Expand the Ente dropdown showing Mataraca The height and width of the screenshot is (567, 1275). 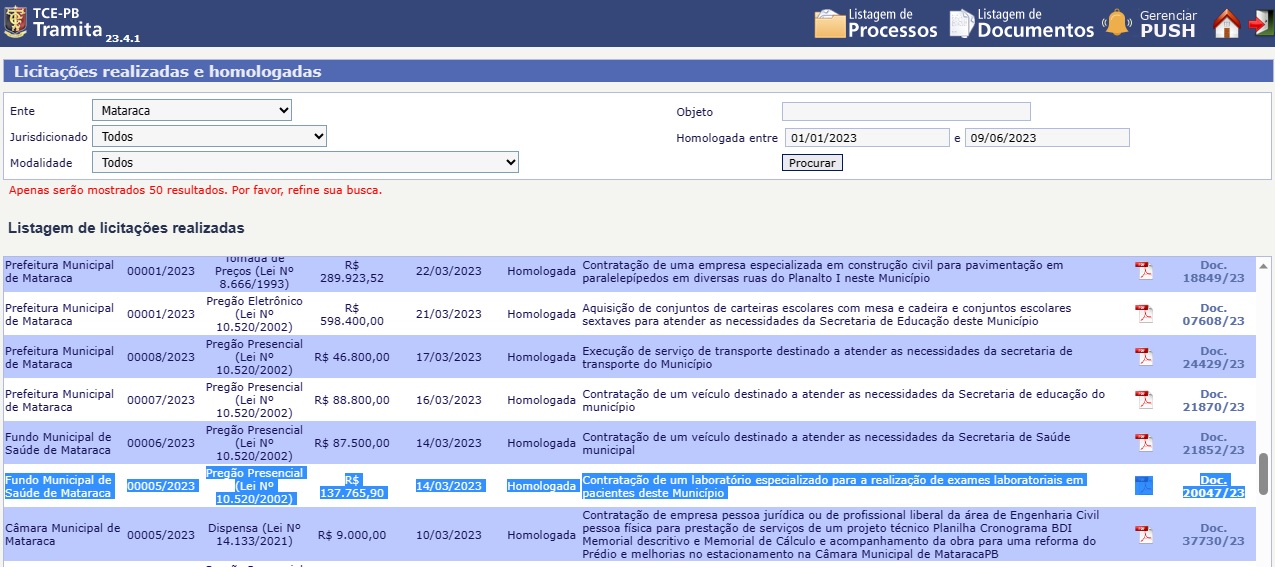[x=192, y=110]
